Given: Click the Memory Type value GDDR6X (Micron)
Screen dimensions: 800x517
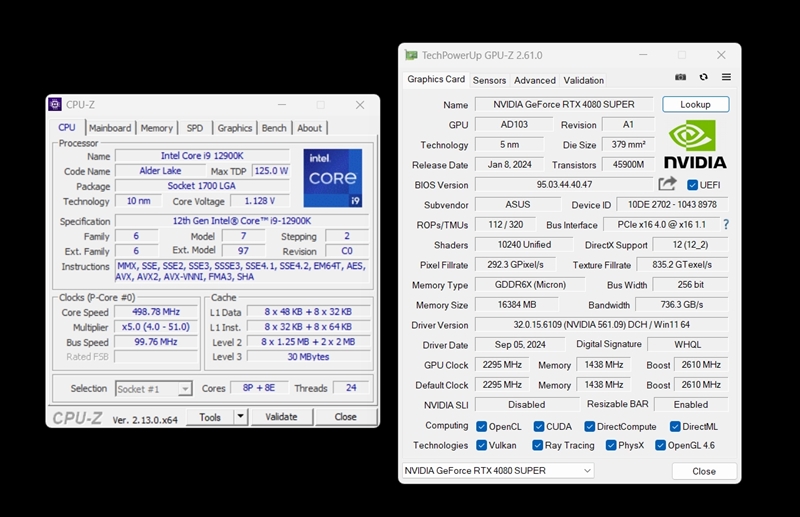Looking at the screenshot, I should click(530, 285).
